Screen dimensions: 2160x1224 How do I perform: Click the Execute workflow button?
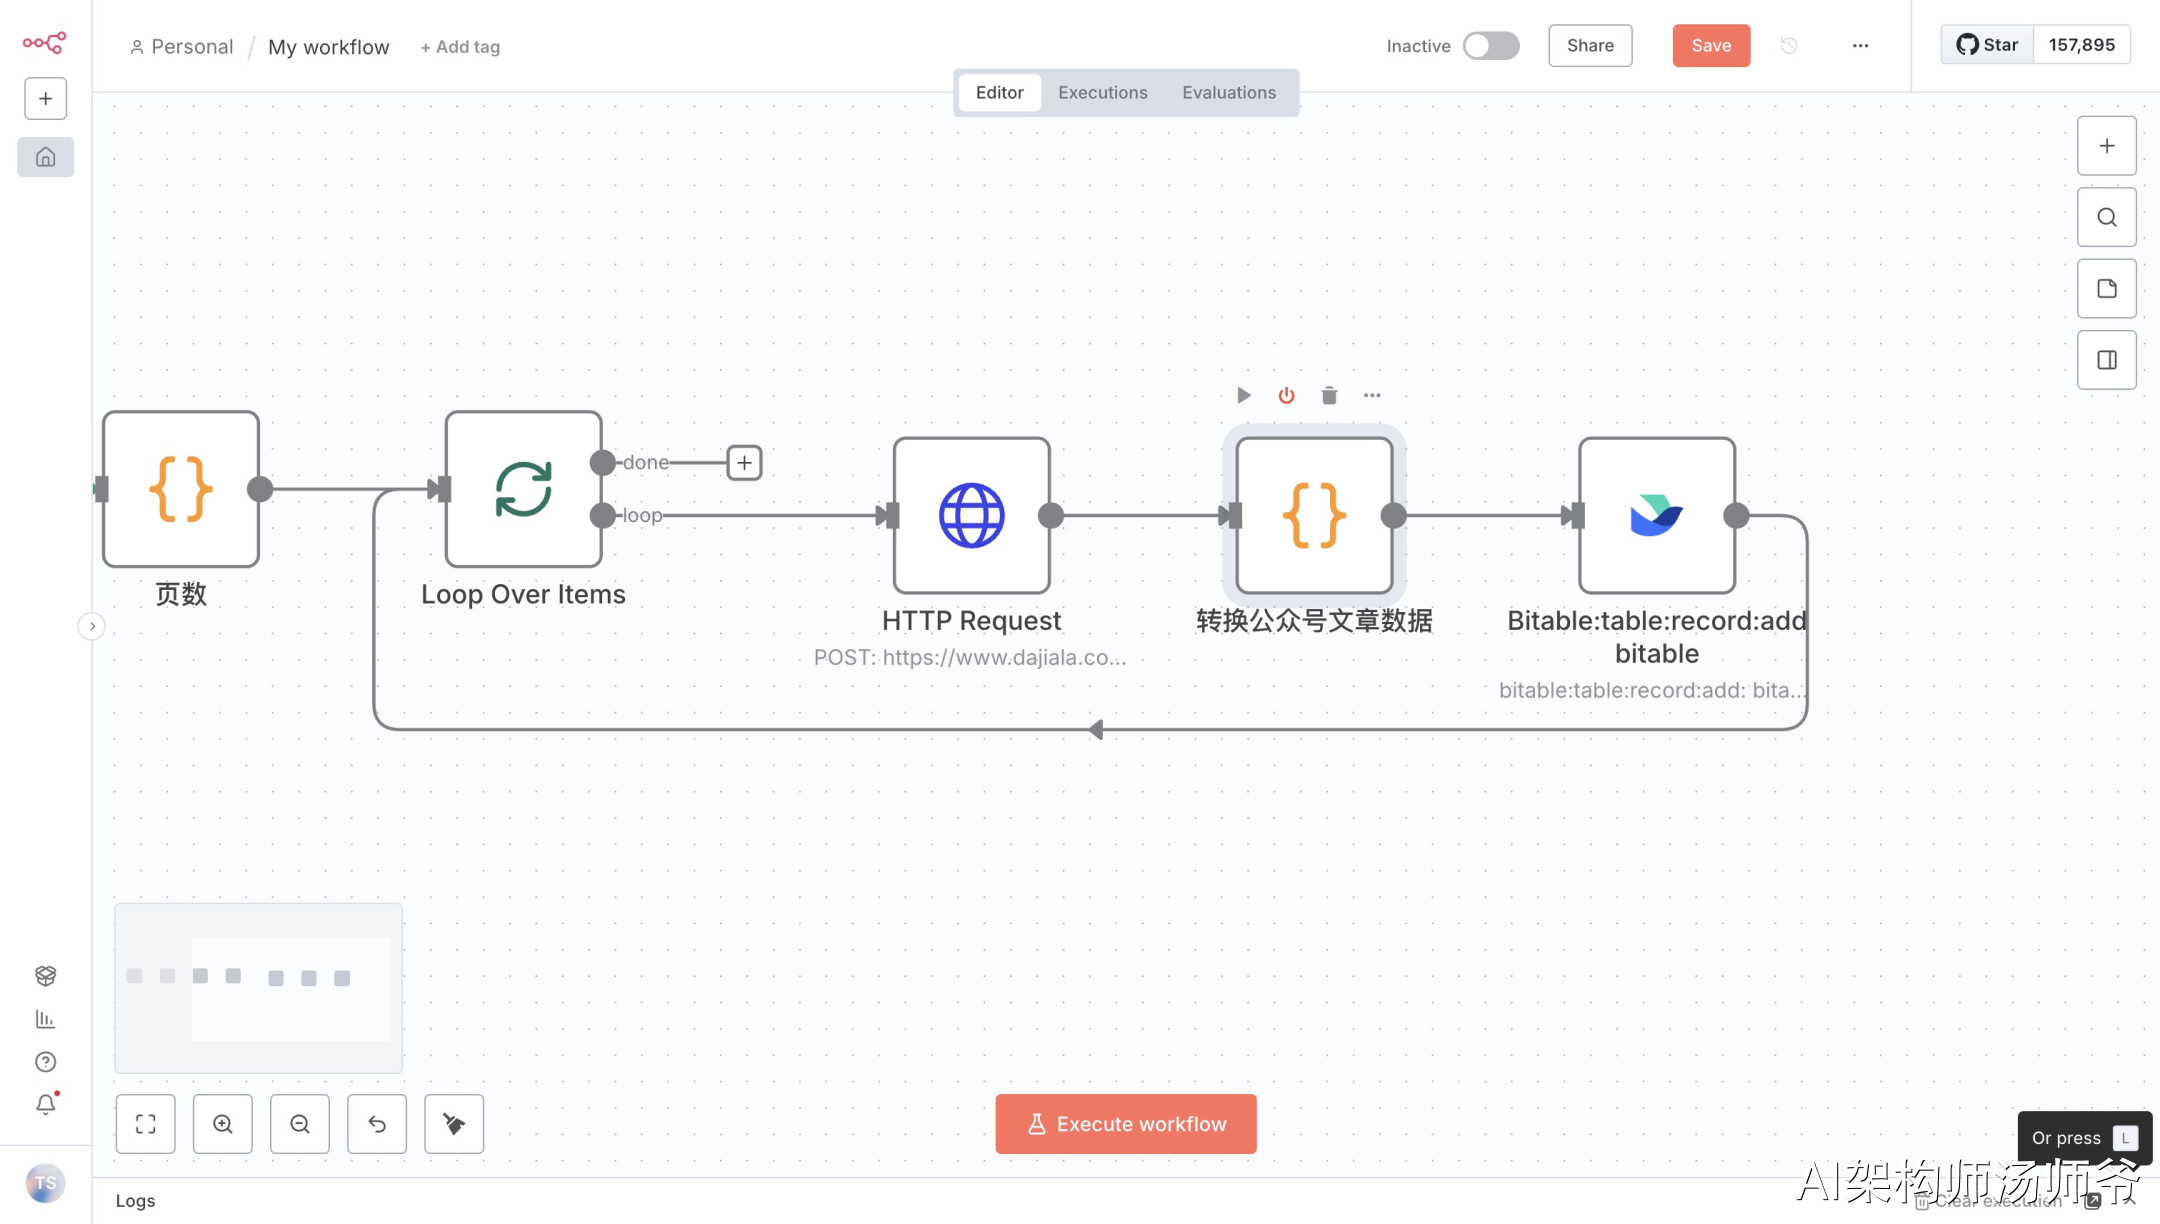click(x=1125, y=1124)
